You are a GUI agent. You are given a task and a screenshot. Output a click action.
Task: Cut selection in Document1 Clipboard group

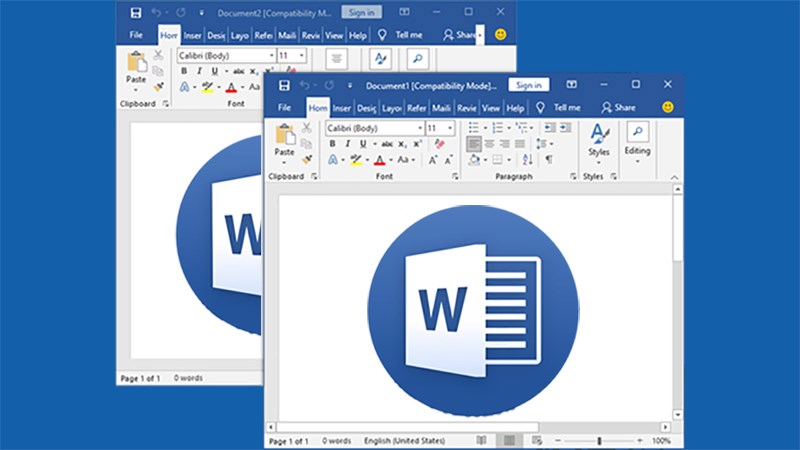coord(306,128)
